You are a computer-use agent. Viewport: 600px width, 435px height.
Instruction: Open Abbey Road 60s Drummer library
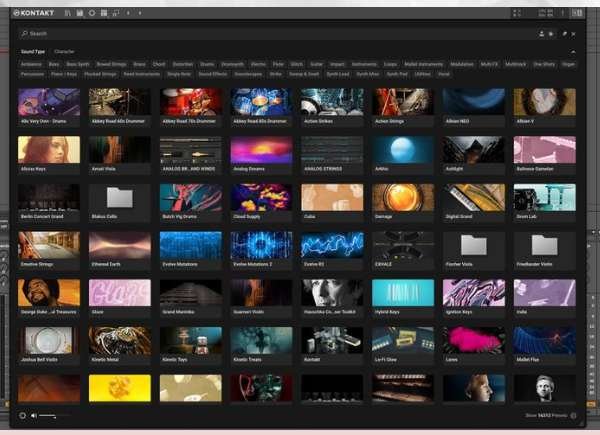[x=120, y=107]
